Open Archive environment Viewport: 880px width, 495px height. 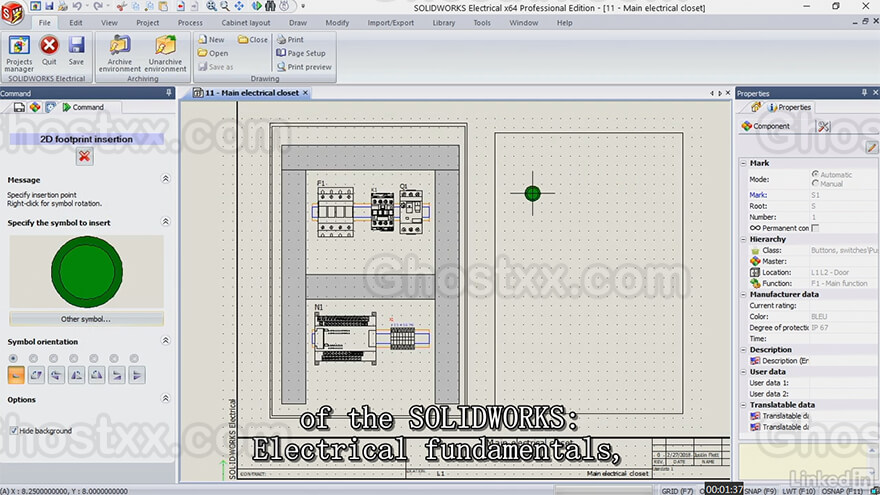[x=120, y=53]
